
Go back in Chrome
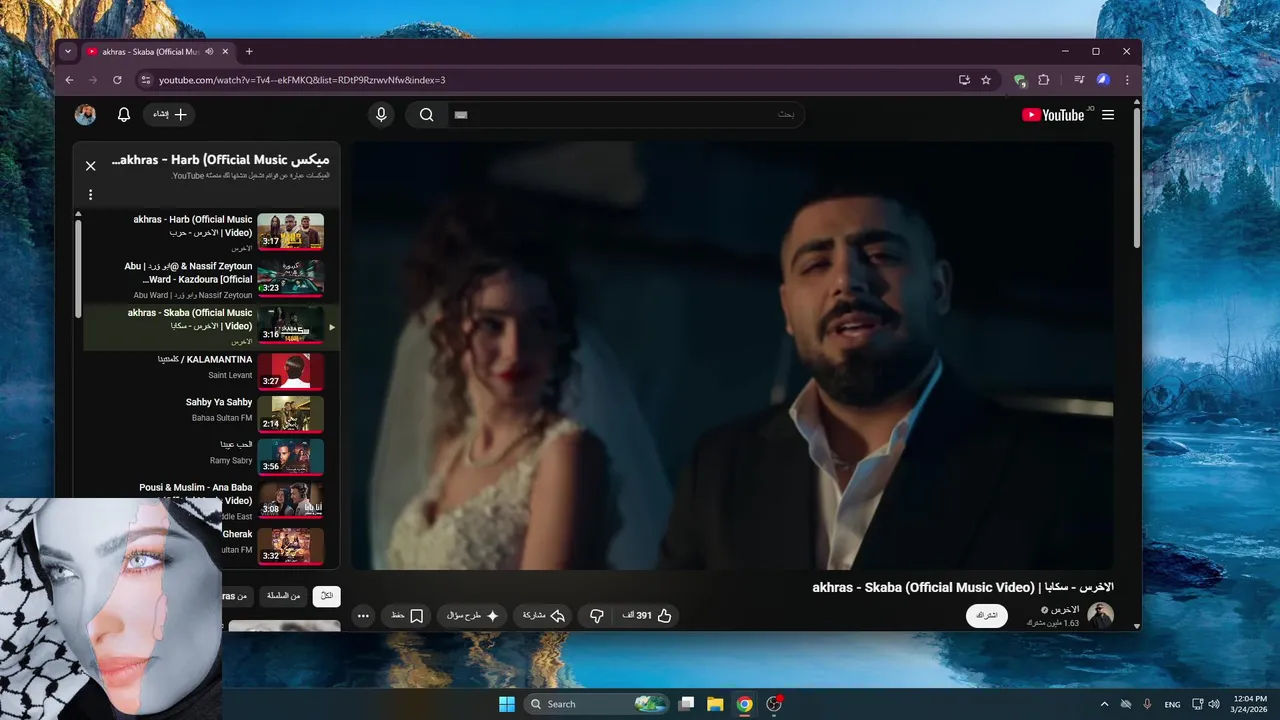point(70,80)
